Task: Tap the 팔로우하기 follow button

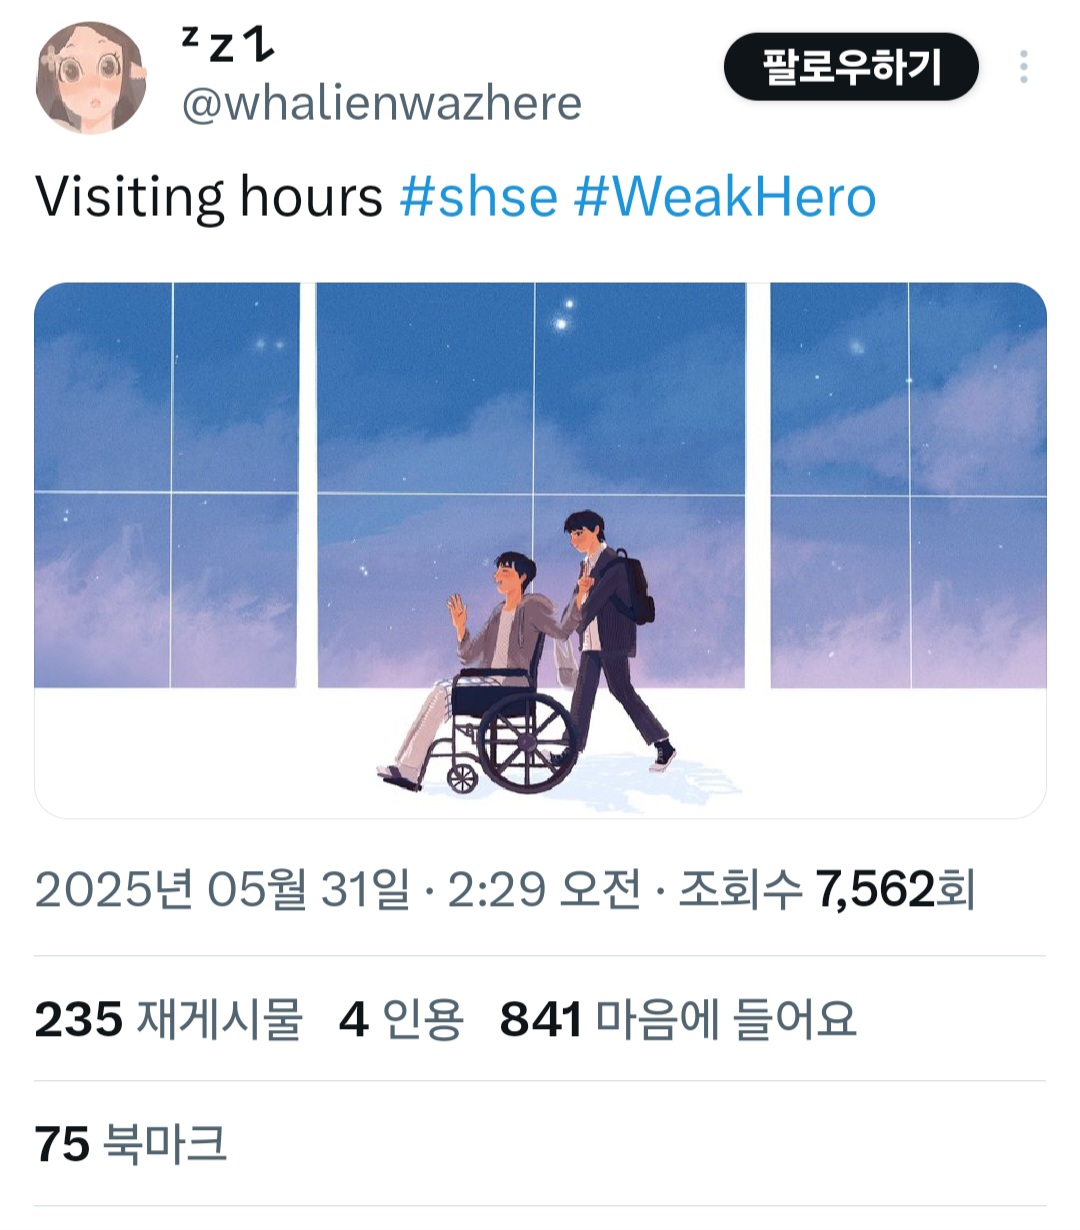Action: pos(851,67)
